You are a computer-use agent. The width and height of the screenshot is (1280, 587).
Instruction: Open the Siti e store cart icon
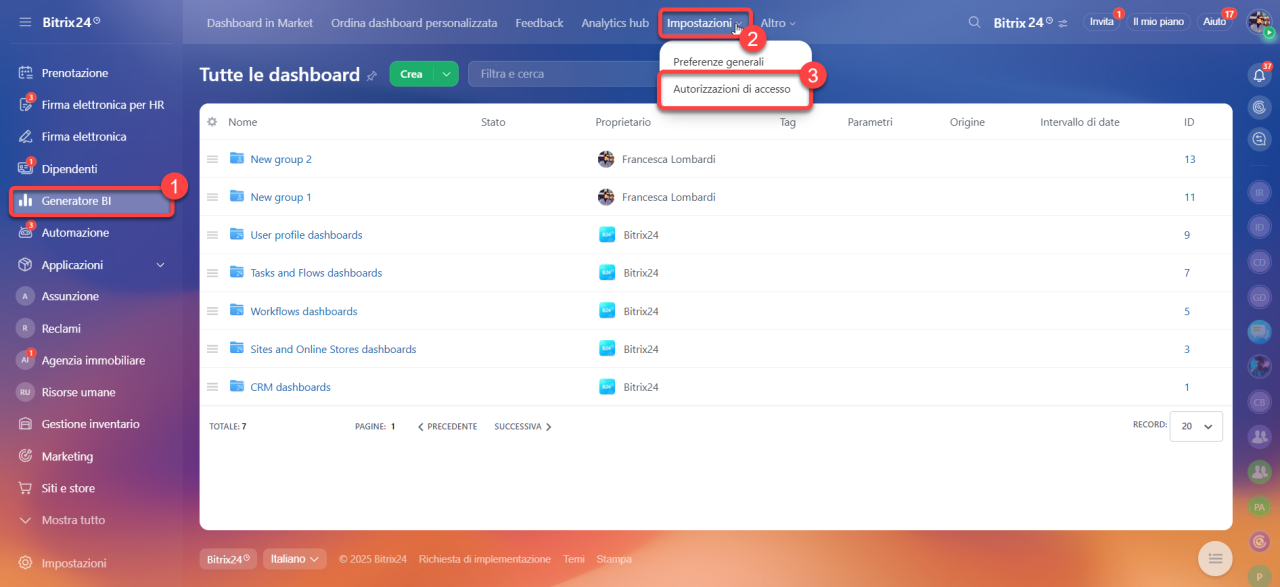(25, 488)
